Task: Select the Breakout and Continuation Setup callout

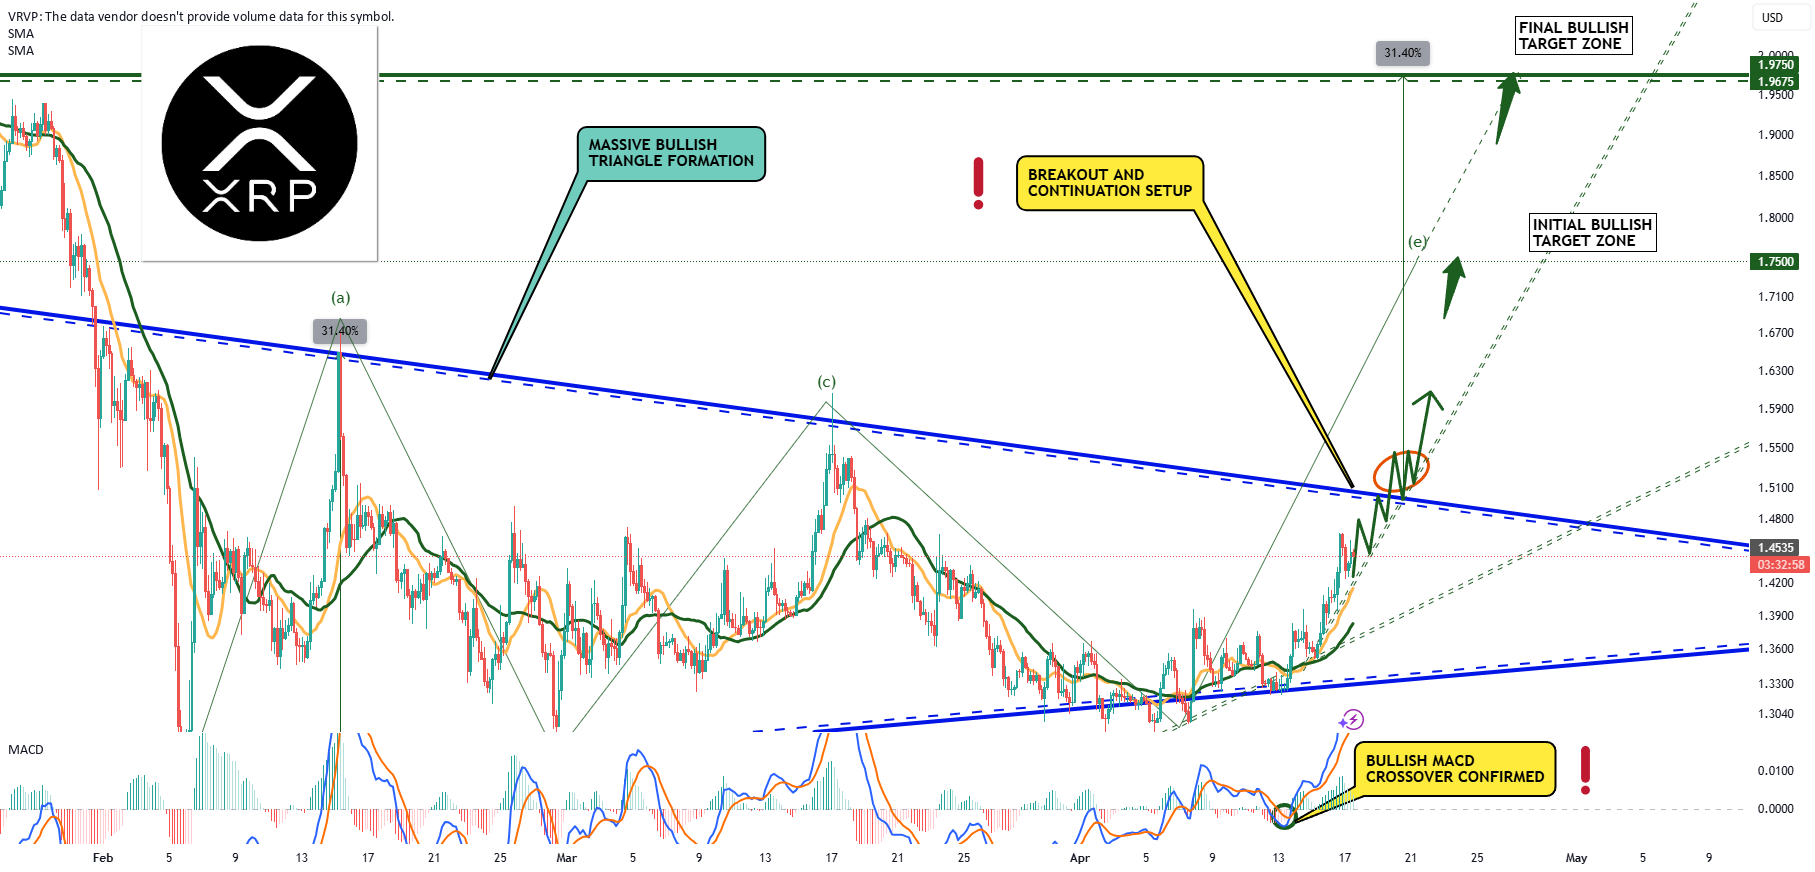Action: point(1109,183)
